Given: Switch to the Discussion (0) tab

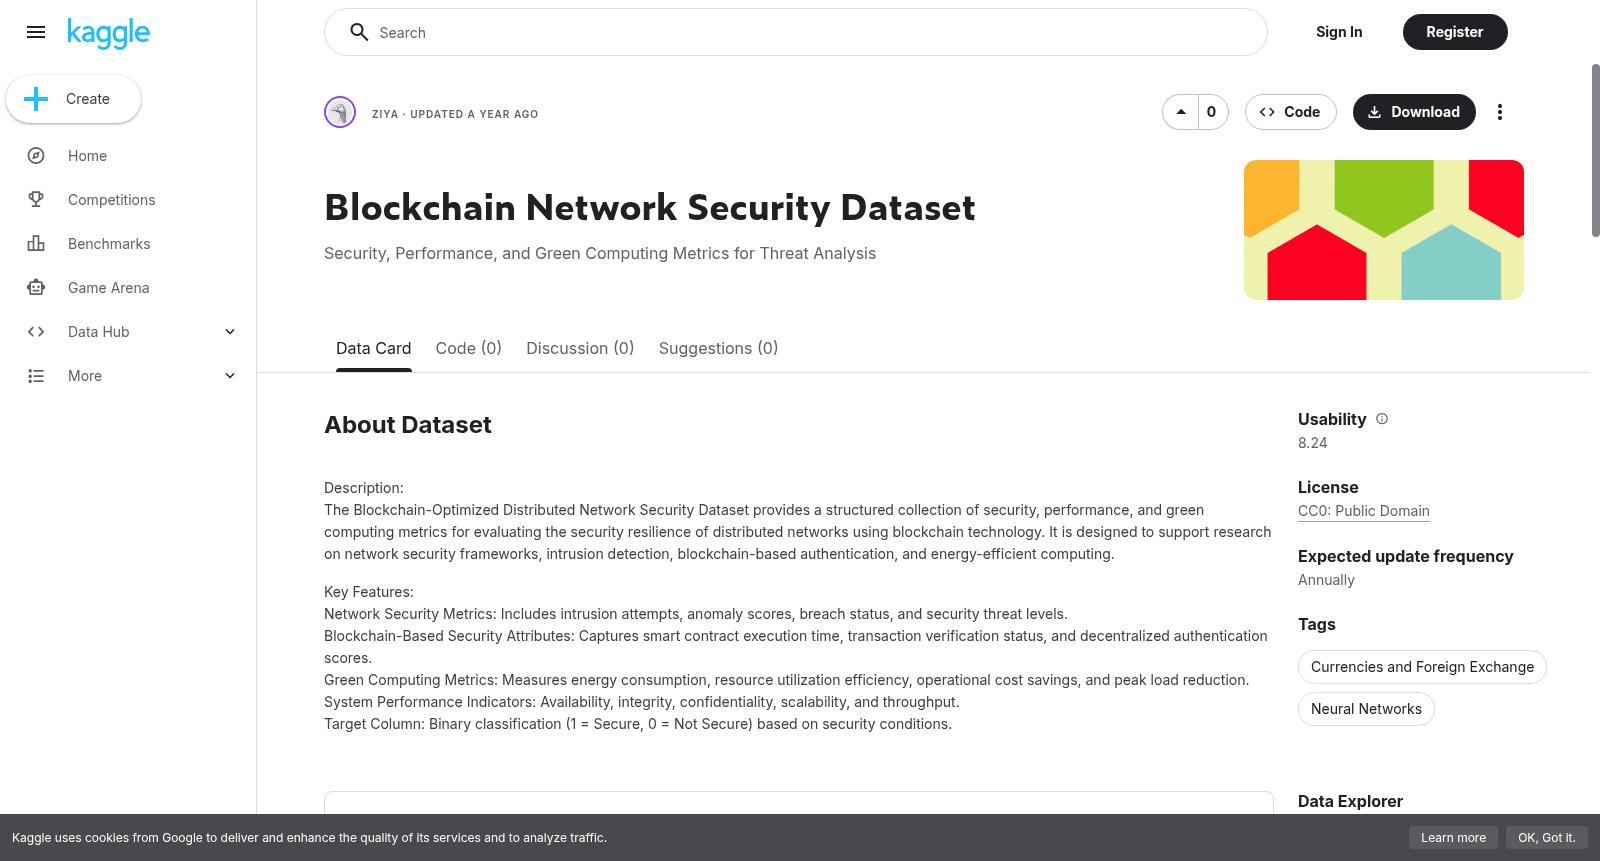Looking at the screenshot, I should pos(580,348).
